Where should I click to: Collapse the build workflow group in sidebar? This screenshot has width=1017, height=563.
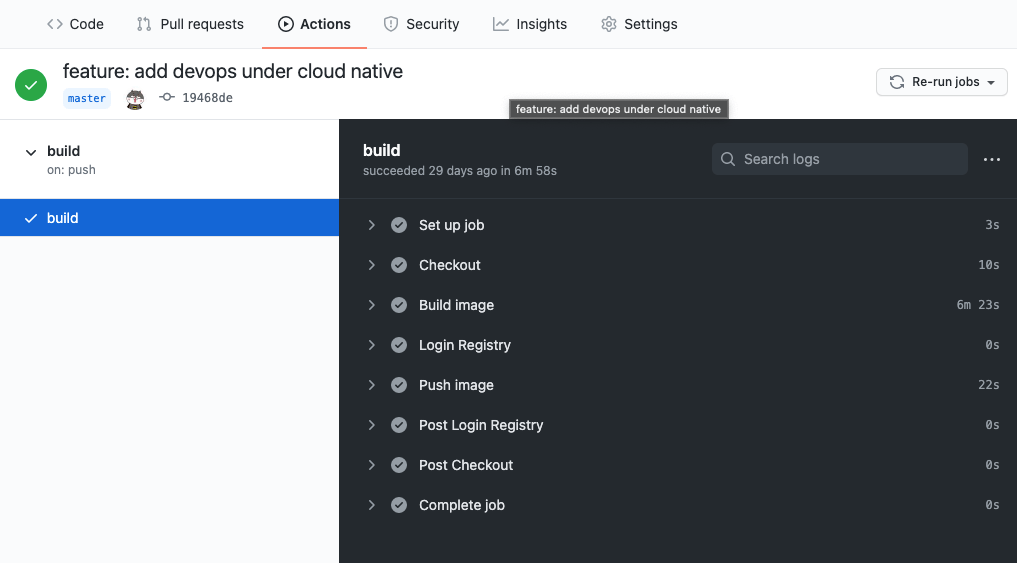tap(31, 152)
